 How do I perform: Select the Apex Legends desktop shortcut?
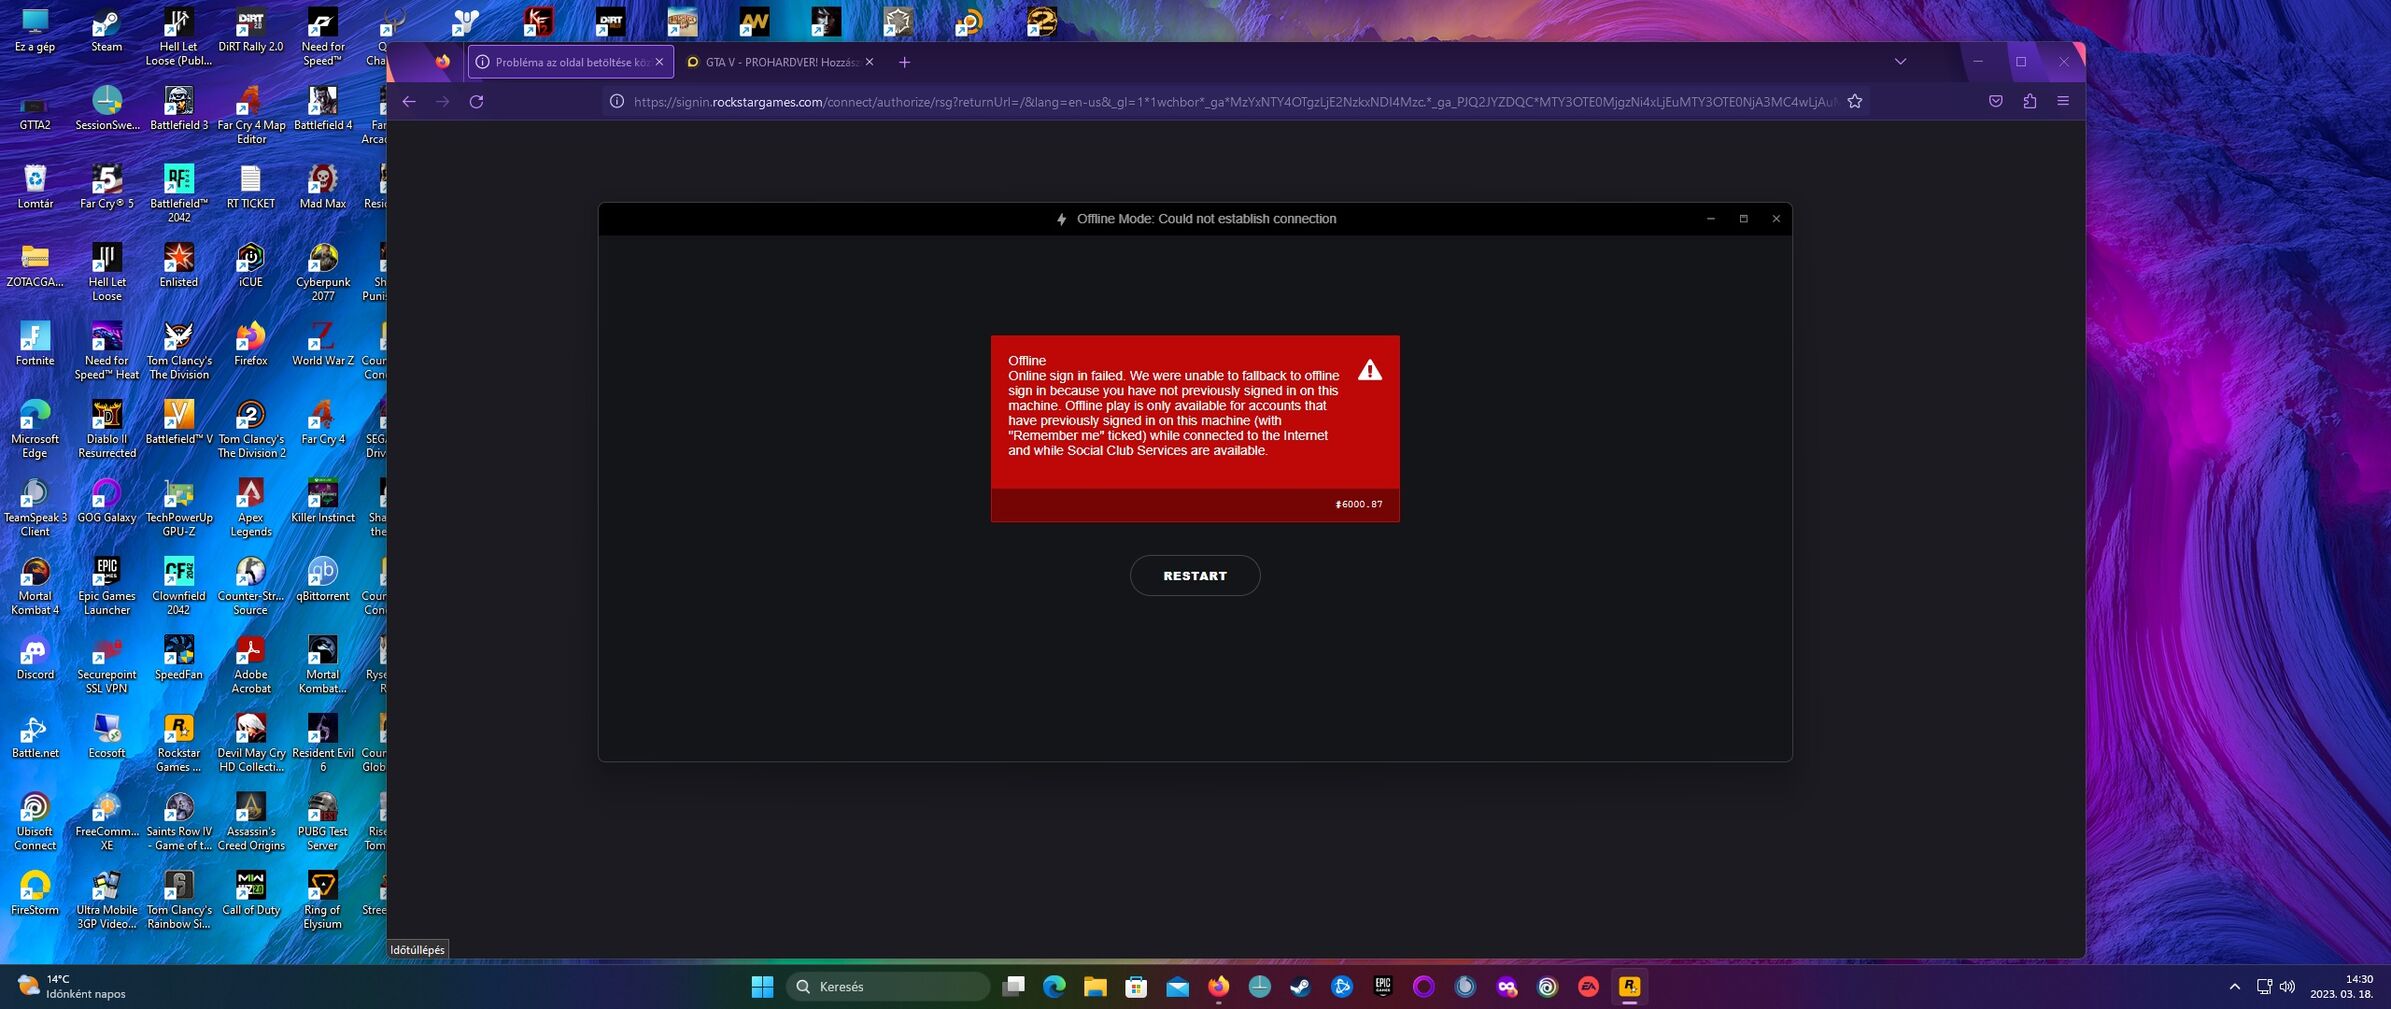[x=251, y=509]
